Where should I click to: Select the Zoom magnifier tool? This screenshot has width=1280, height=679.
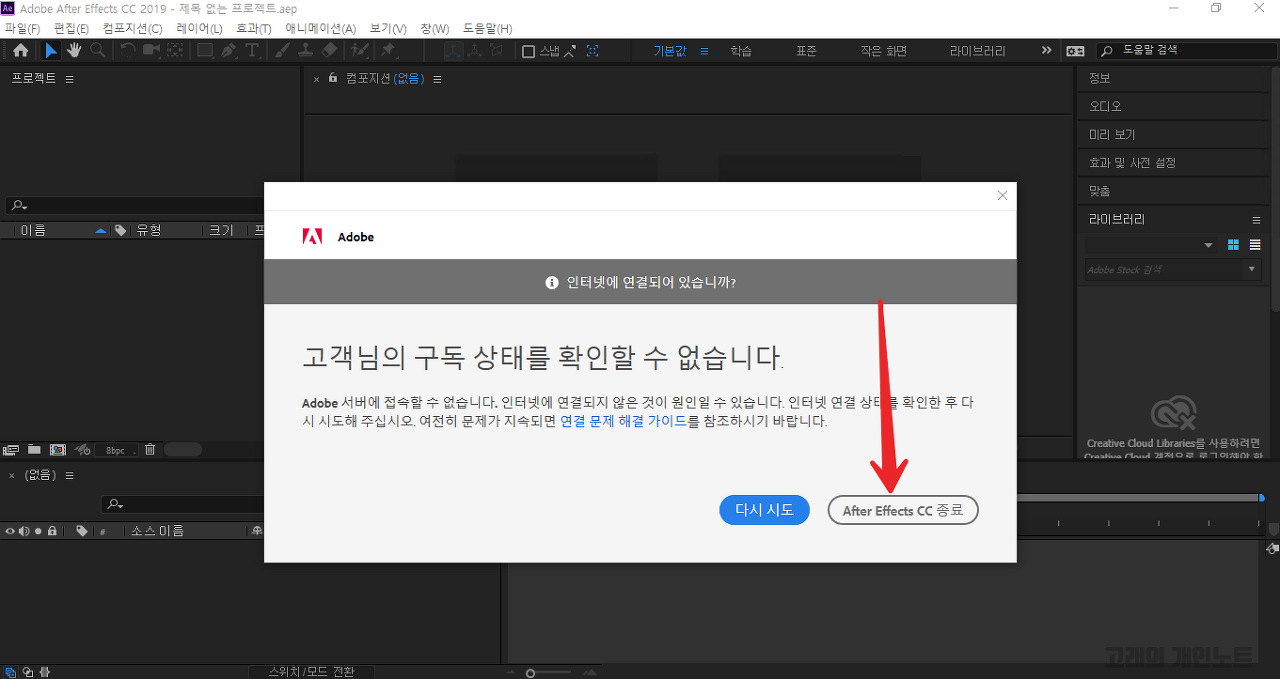98,51
